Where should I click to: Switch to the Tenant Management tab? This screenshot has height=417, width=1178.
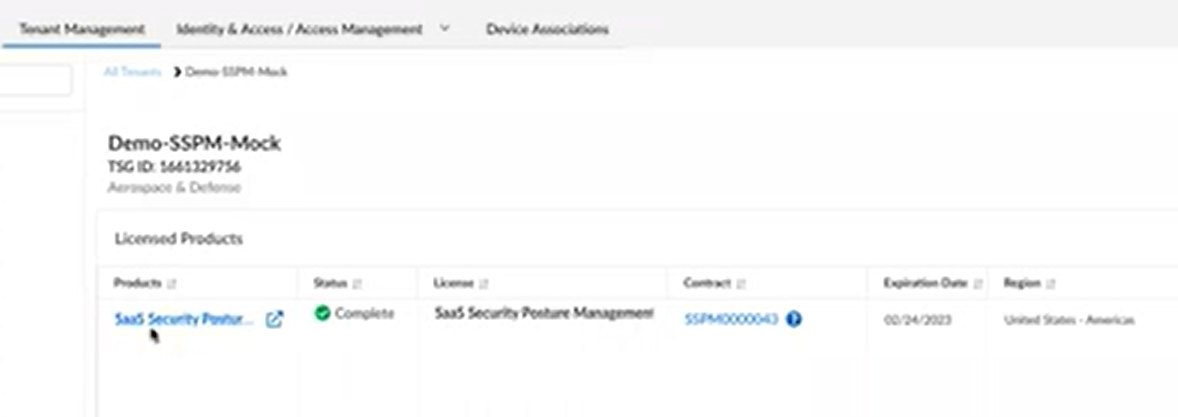[82, 29]
